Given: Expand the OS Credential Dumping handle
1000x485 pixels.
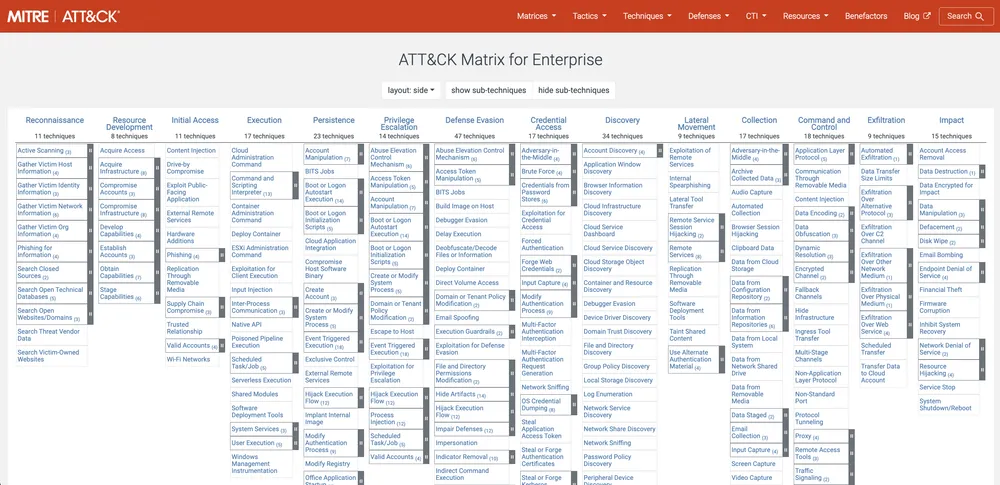Looking at the screenshot, I should [x=574, y=405].
